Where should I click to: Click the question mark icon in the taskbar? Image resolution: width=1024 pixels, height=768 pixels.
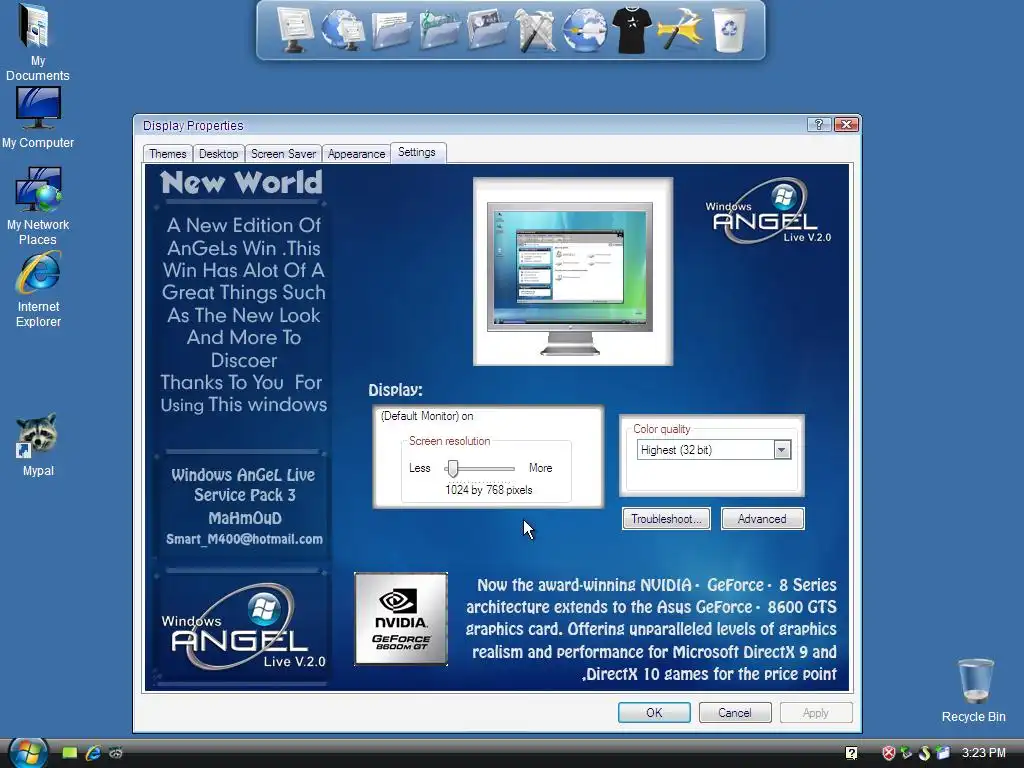tap(852, 753)
